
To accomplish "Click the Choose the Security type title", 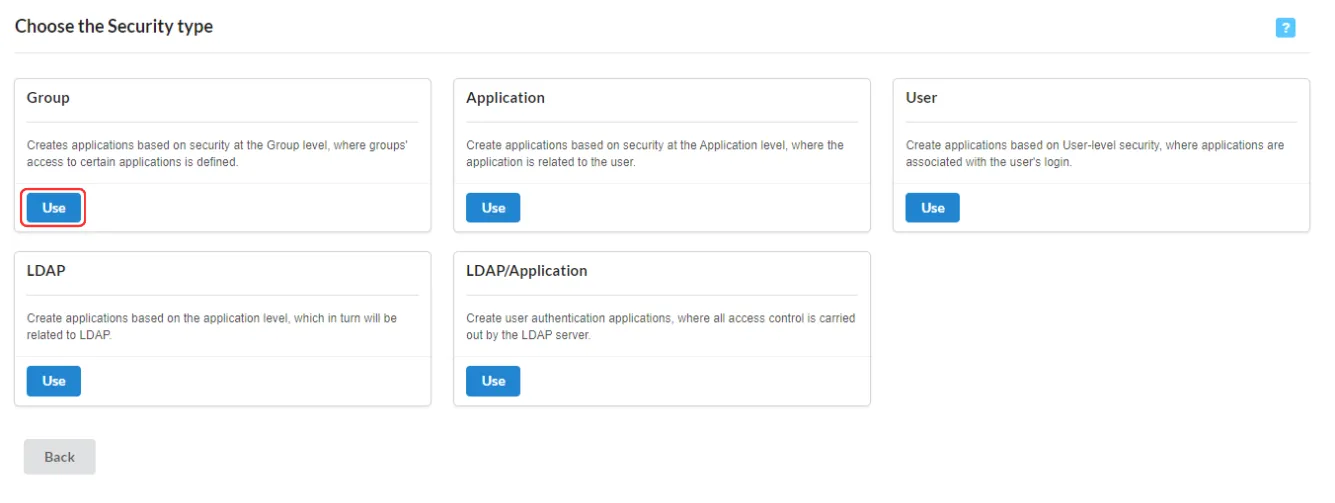I will pos(114,27).
